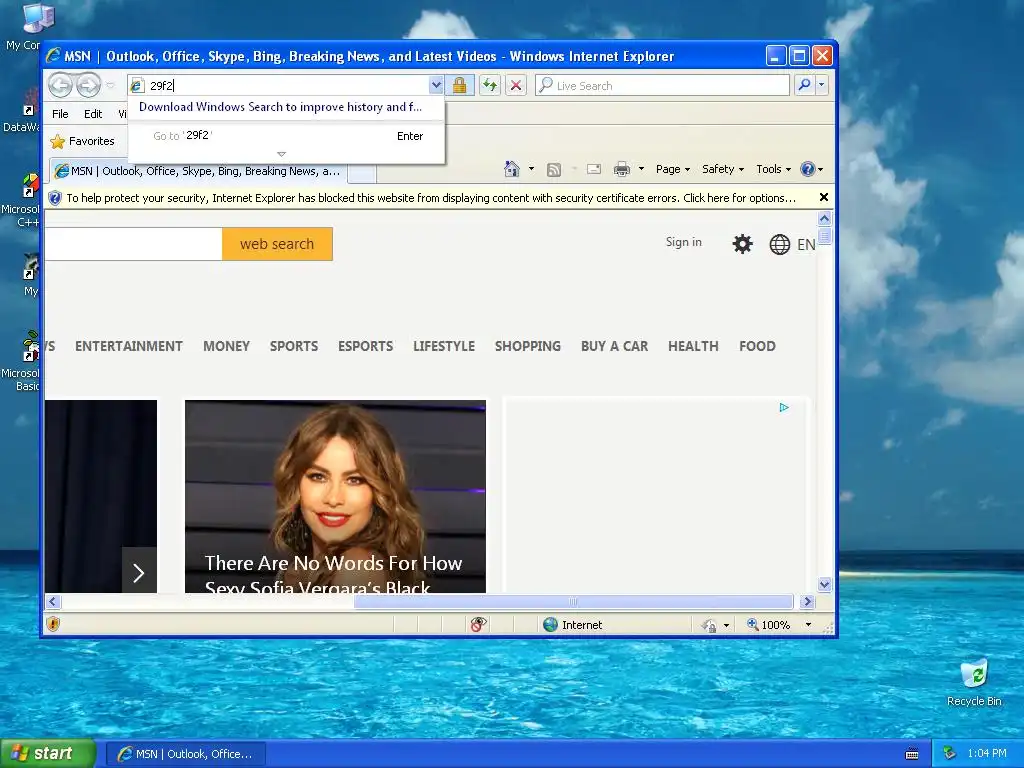This screenshot has width=1024, height=768.
Task: Open MSN settings gear icon
Action: pyautogui.click(x=743, y=244)
